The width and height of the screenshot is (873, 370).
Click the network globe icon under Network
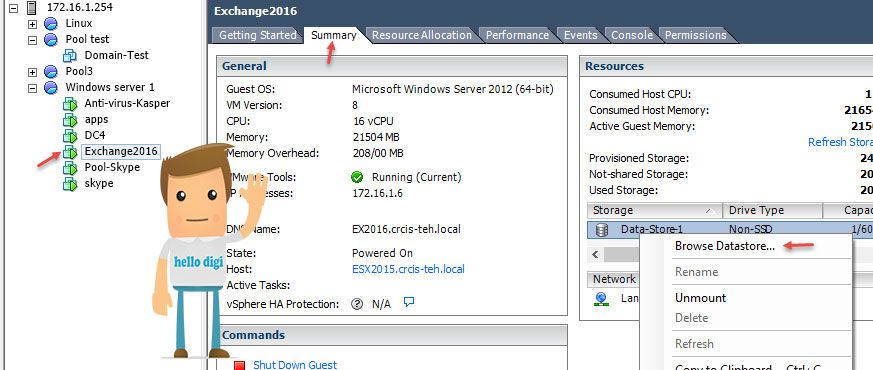pyautogui.click(x=601, y=299)
